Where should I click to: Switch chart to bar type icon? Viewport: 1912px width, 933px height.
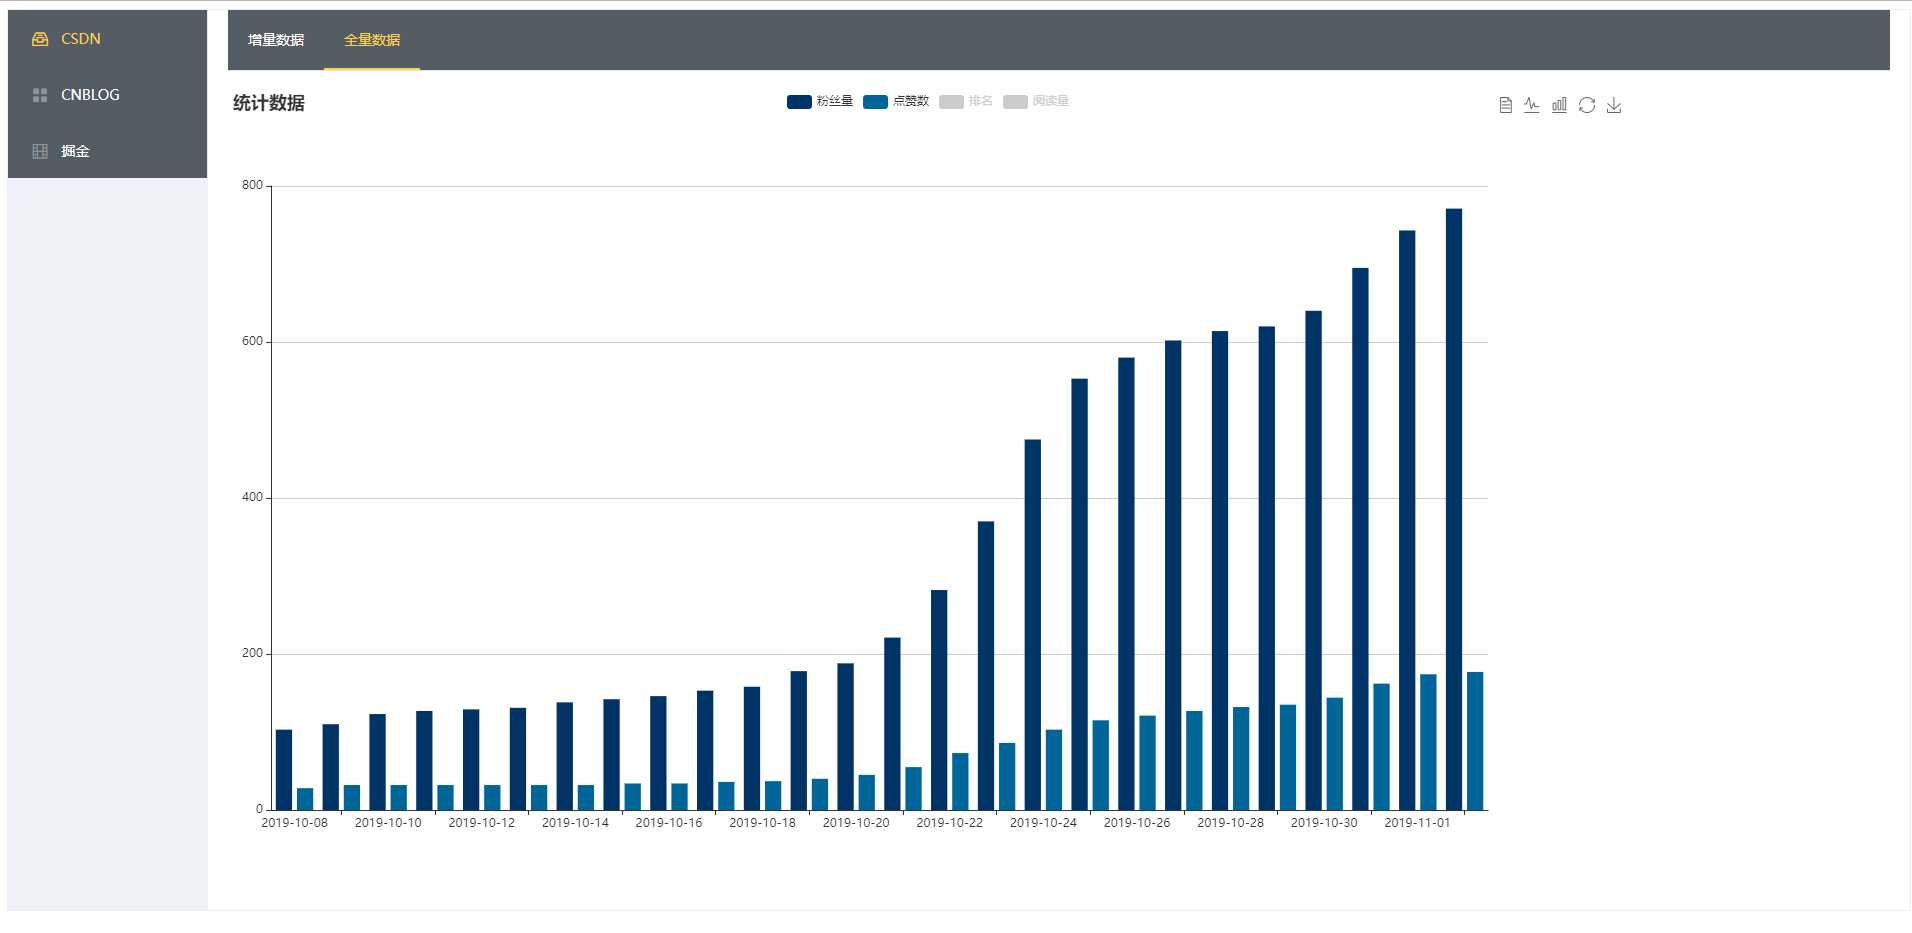coord(1559,105)
